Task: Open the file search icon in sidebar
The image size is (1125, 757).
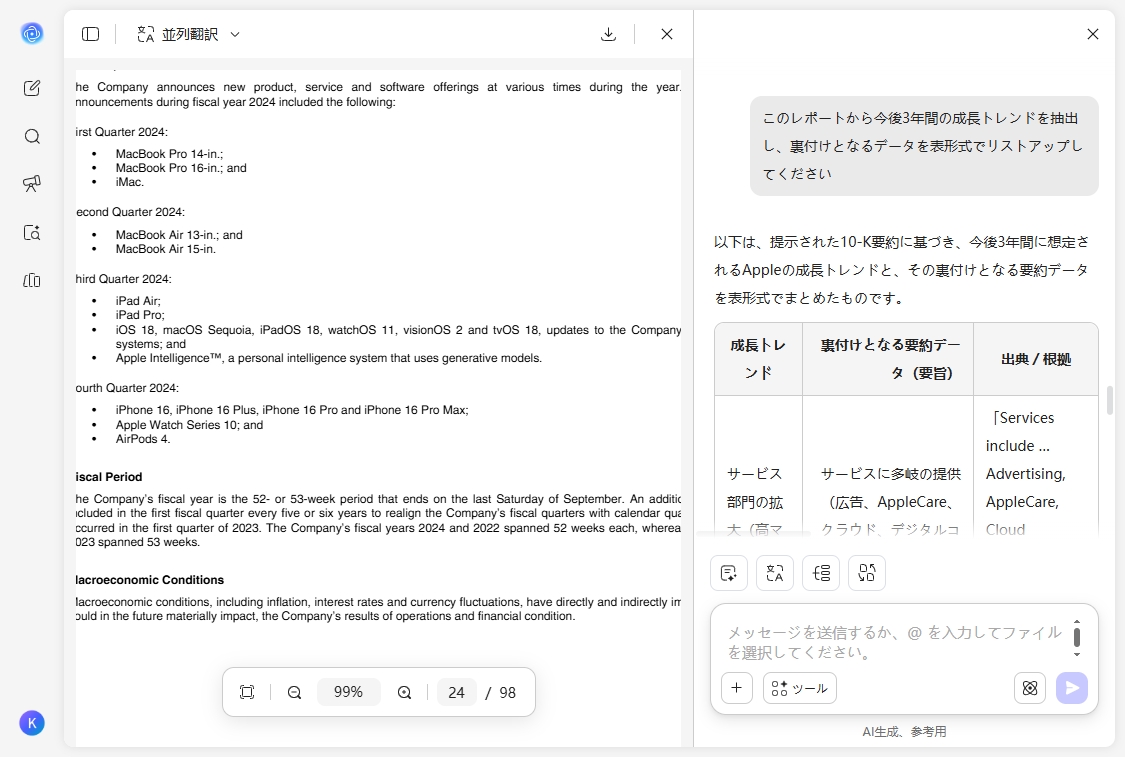Action: tap(32, 232)
